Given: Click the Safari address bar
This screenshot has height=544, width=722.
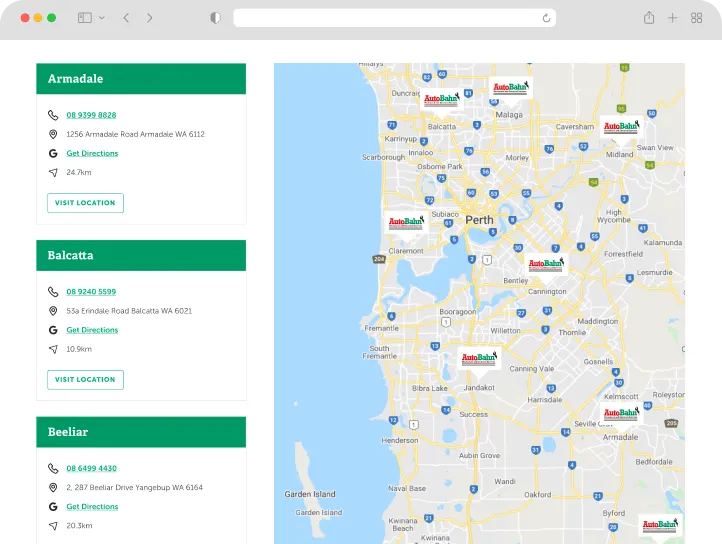Looking at the screenshot, I should 390,18.
